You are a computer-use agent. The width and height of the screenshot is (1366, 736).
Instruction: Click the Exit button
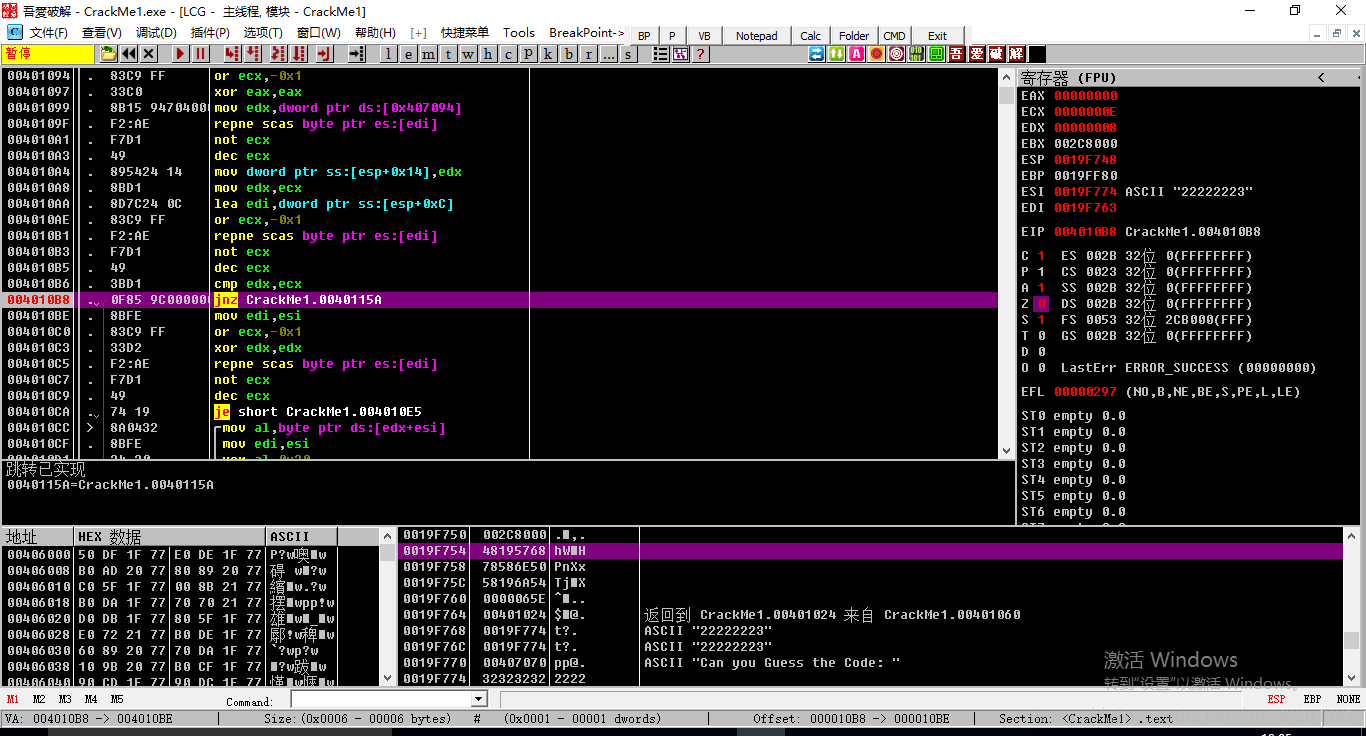point(937,35)
